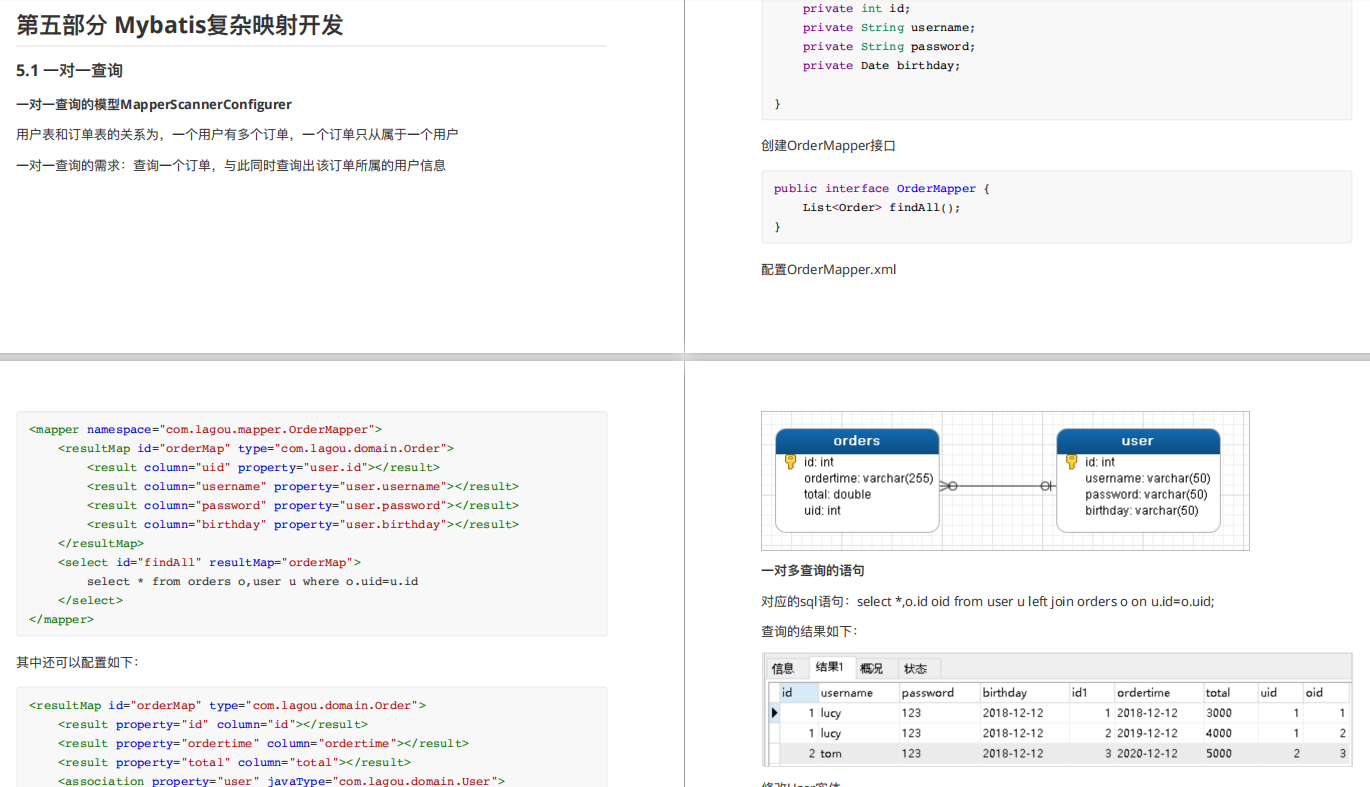Select ordertime cell 2019-12-12
The image size is (1370, 787).
pos(1158,733)
